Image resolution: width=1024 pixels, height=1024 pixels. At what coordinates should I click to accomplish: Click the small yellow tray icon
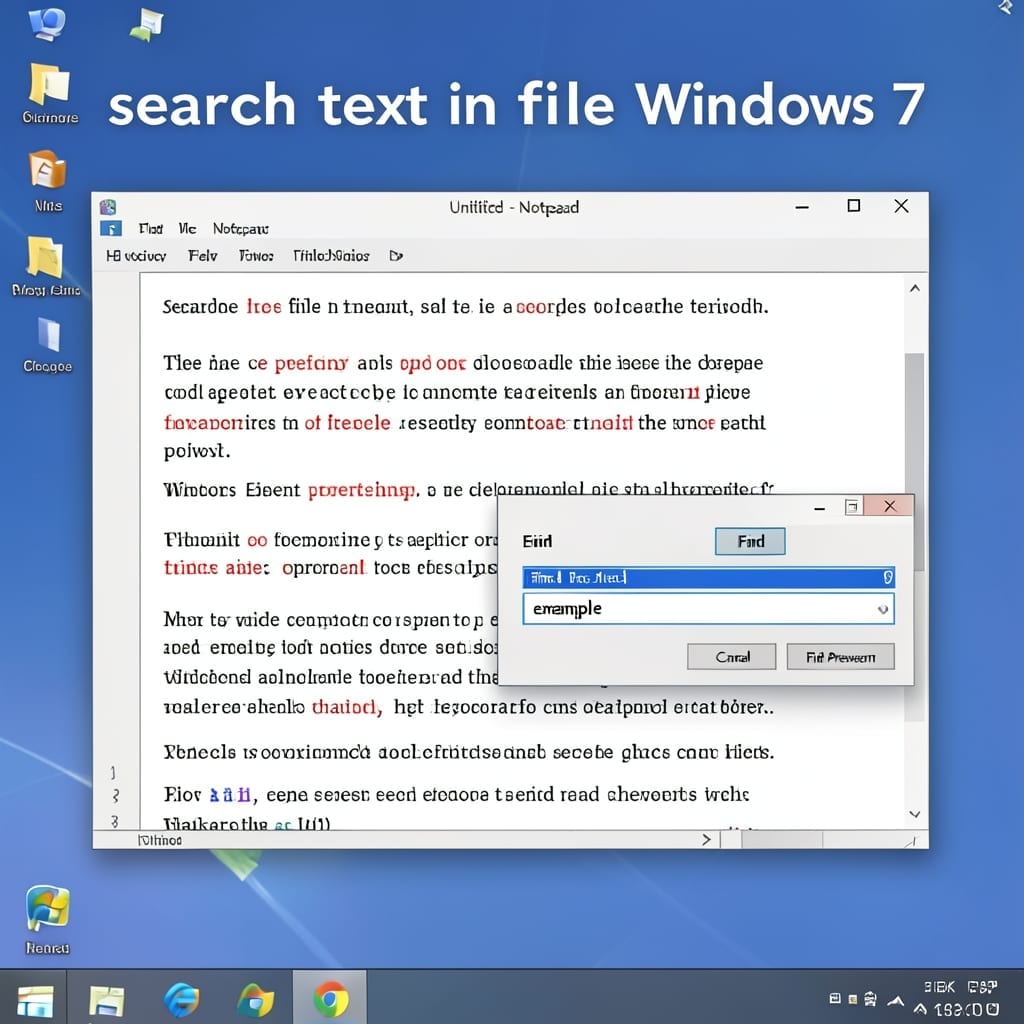pyautogui.click(x=853, y=999)
